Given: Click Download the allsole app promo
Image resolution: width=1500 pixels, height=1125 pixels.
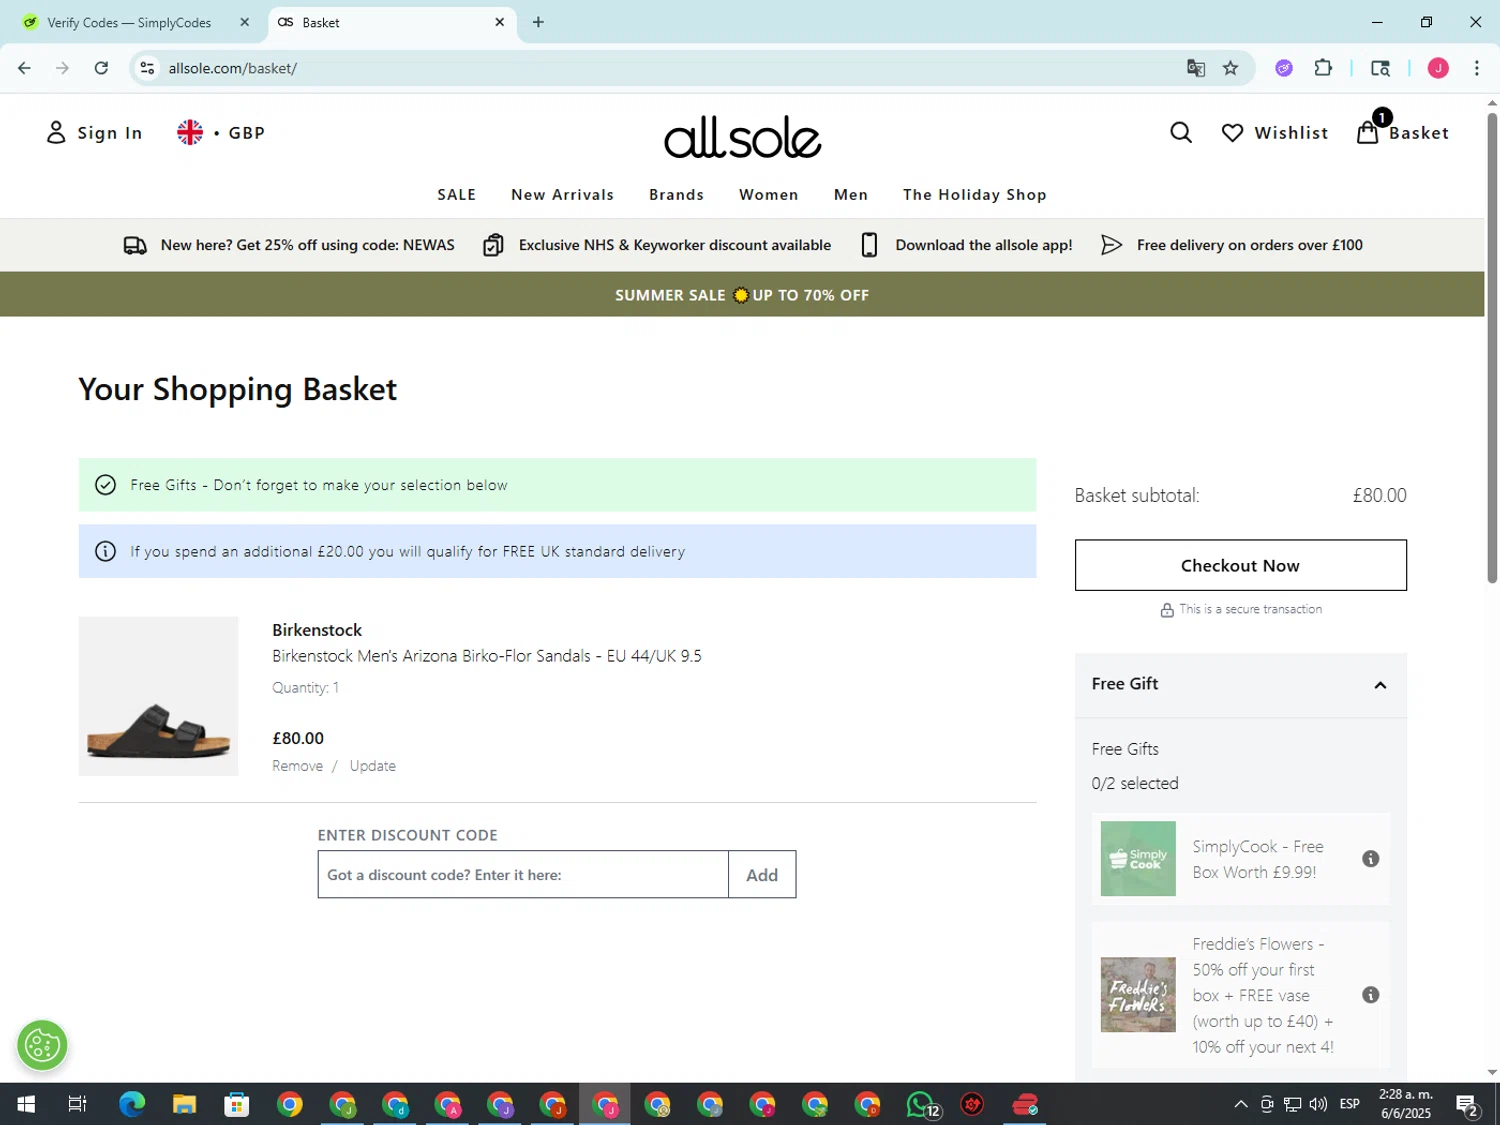Looking at the screenshot, I should pos(966,245).
